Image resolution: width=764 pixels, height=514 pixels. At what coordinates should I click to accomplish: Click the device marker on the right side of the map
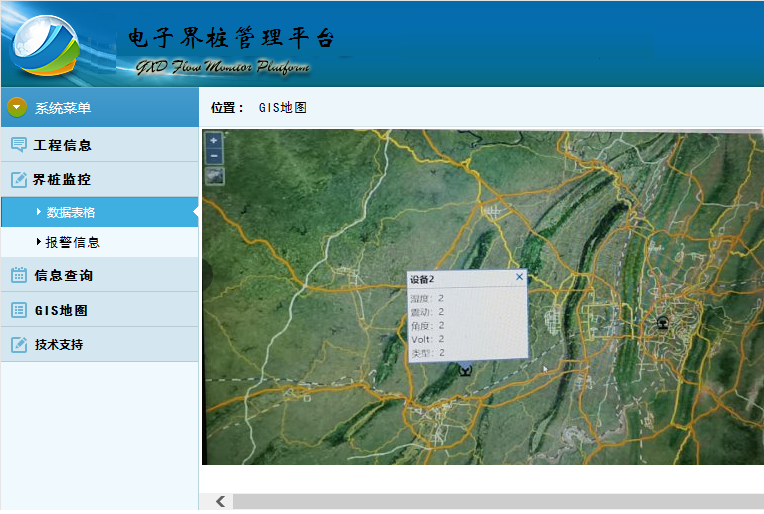662,323
